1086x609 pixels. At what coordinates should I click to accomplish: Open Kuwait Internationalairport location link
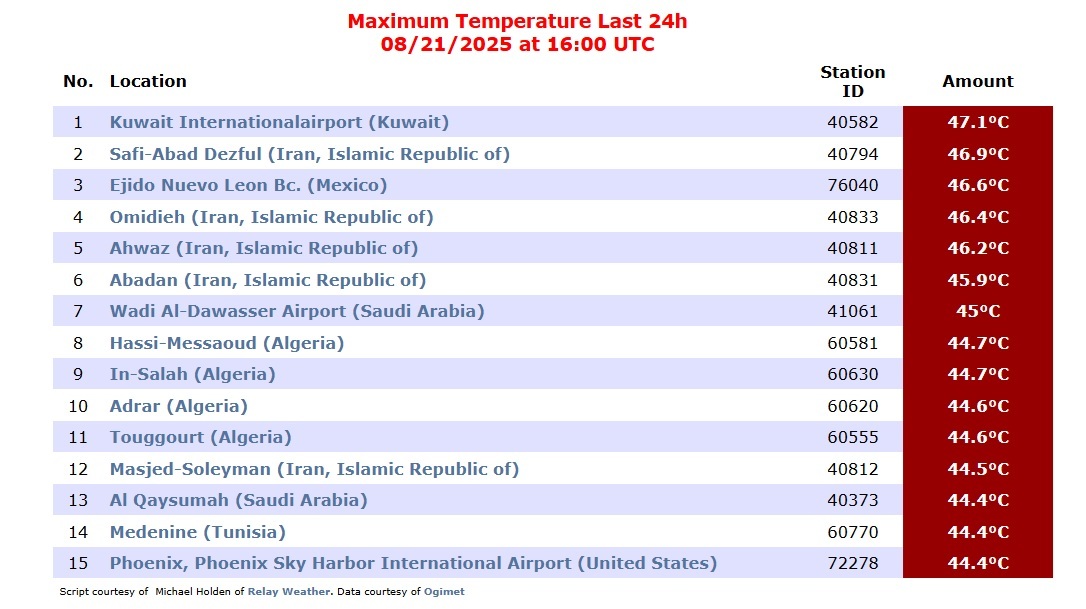[x=279, y=123]
